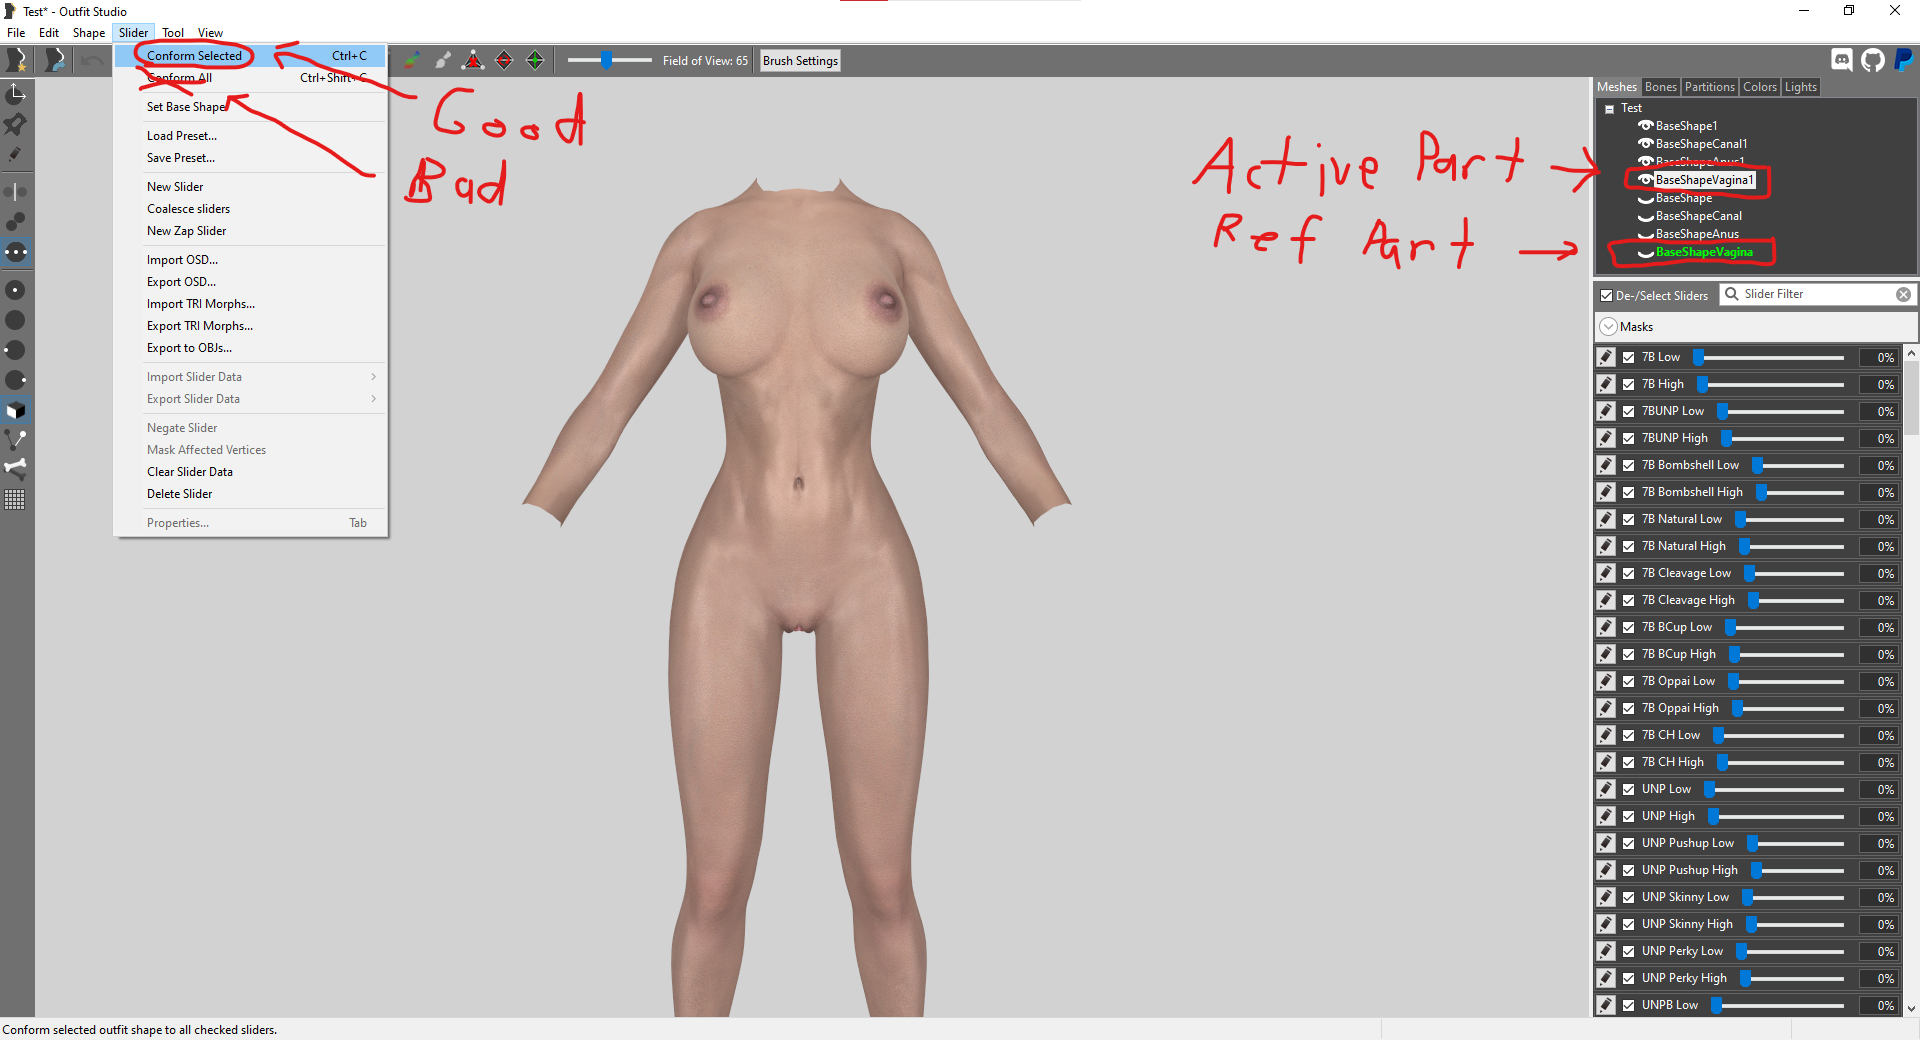Choose the right-dot circle brush option

(16, 380)
